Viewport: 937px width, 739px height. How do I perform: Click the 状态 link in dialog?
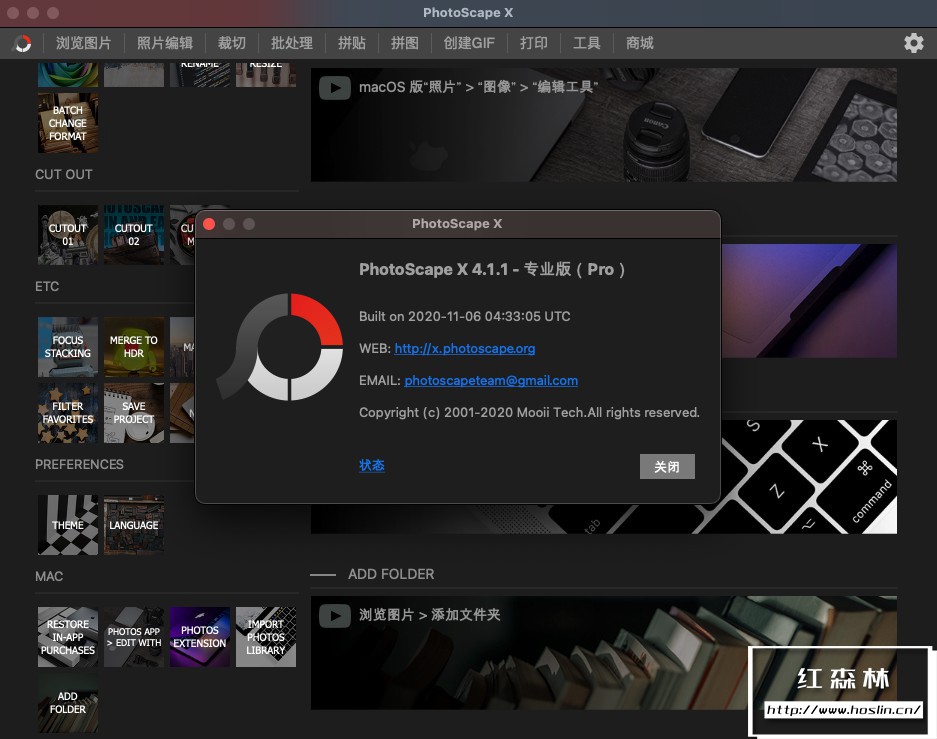pyautogui.click(x=372, y=465)
